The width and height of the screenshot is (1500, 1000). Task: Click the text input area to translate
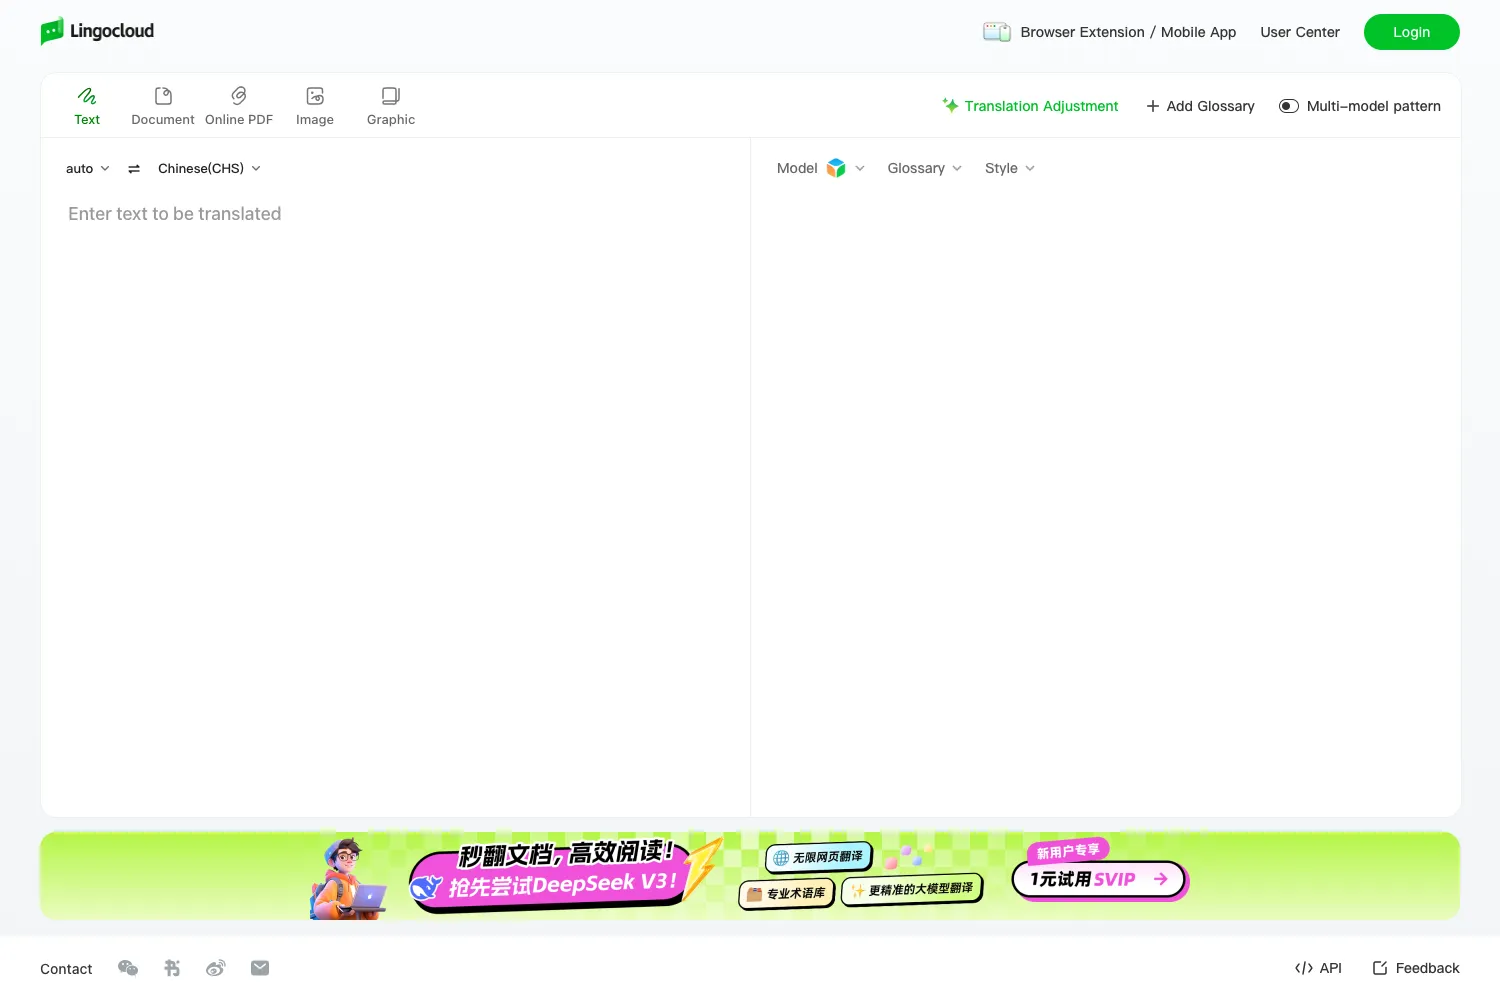click(395, 500)
